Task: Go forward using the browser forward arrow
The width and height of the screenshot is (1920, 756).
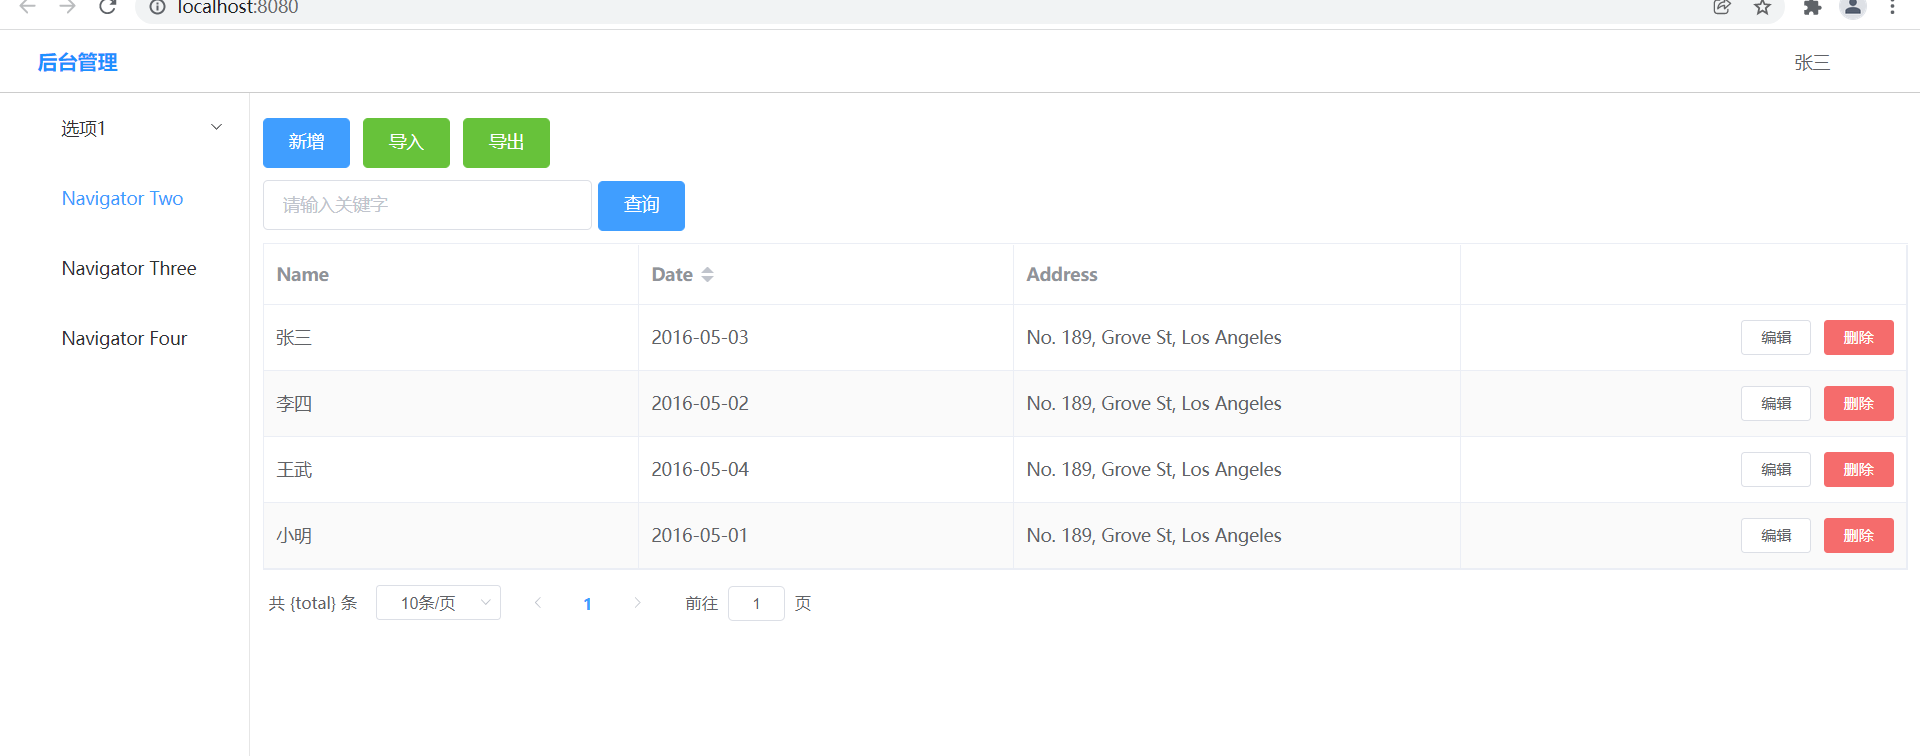Action: click(x=68, y=7)
